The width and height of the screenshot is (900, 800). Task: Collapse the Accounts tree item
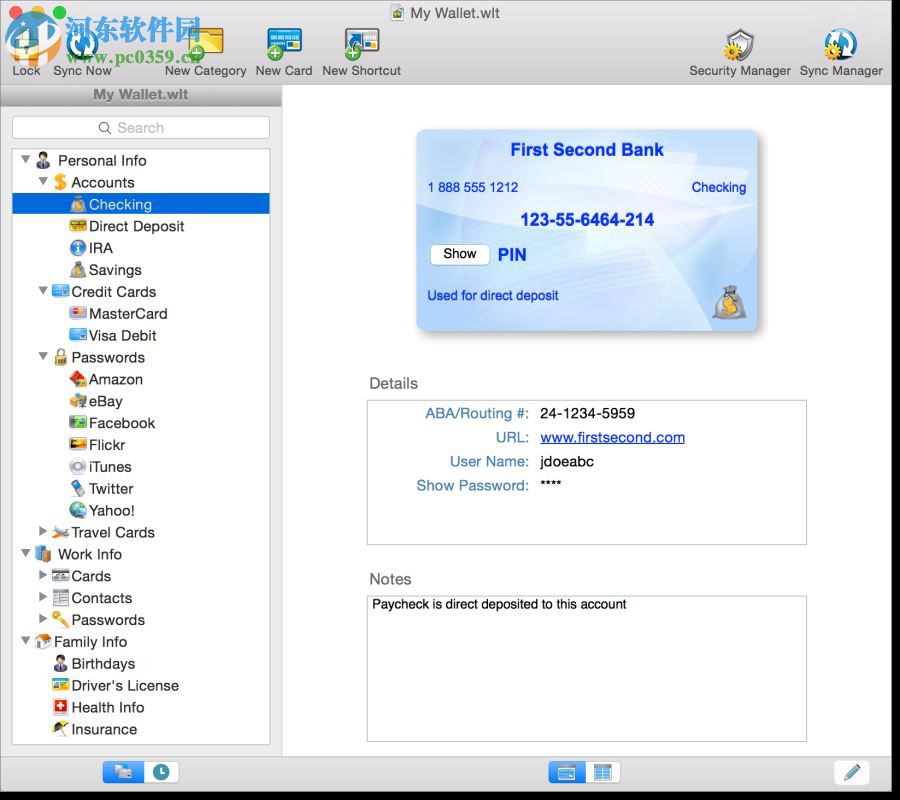(x=43, y=182)
